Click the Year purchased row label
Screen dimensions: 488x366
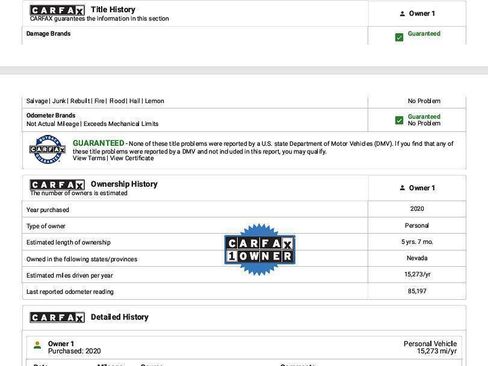pos(48,210)
